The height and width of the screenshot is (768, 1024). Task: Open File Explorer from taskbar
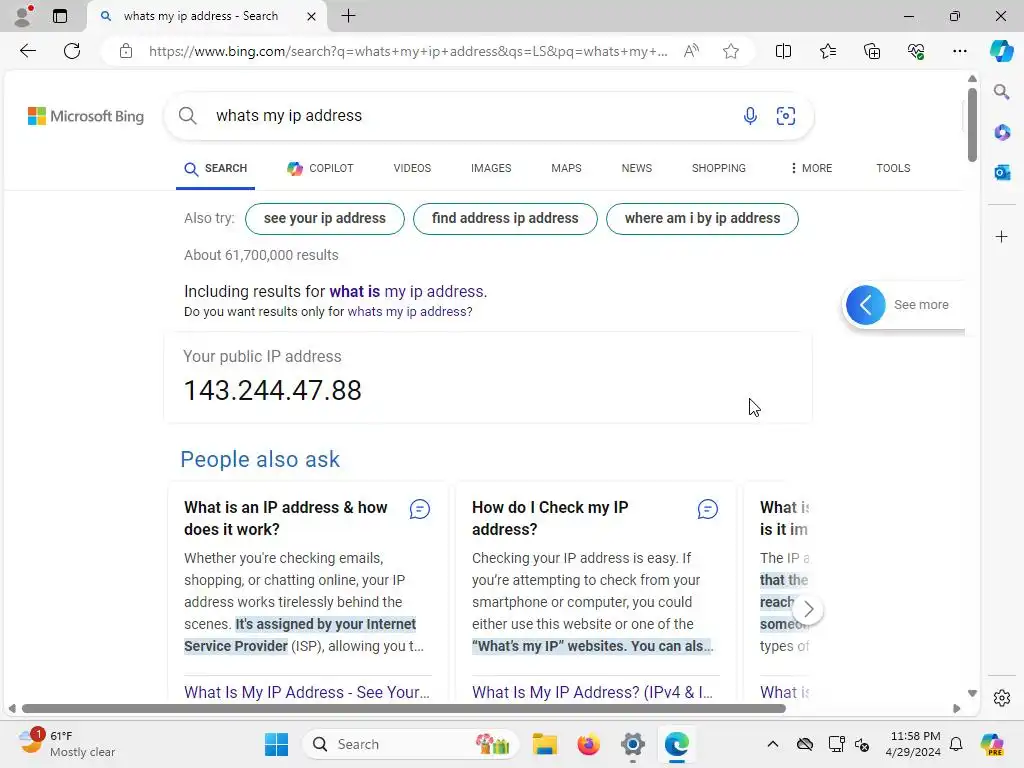pos(545,744)
